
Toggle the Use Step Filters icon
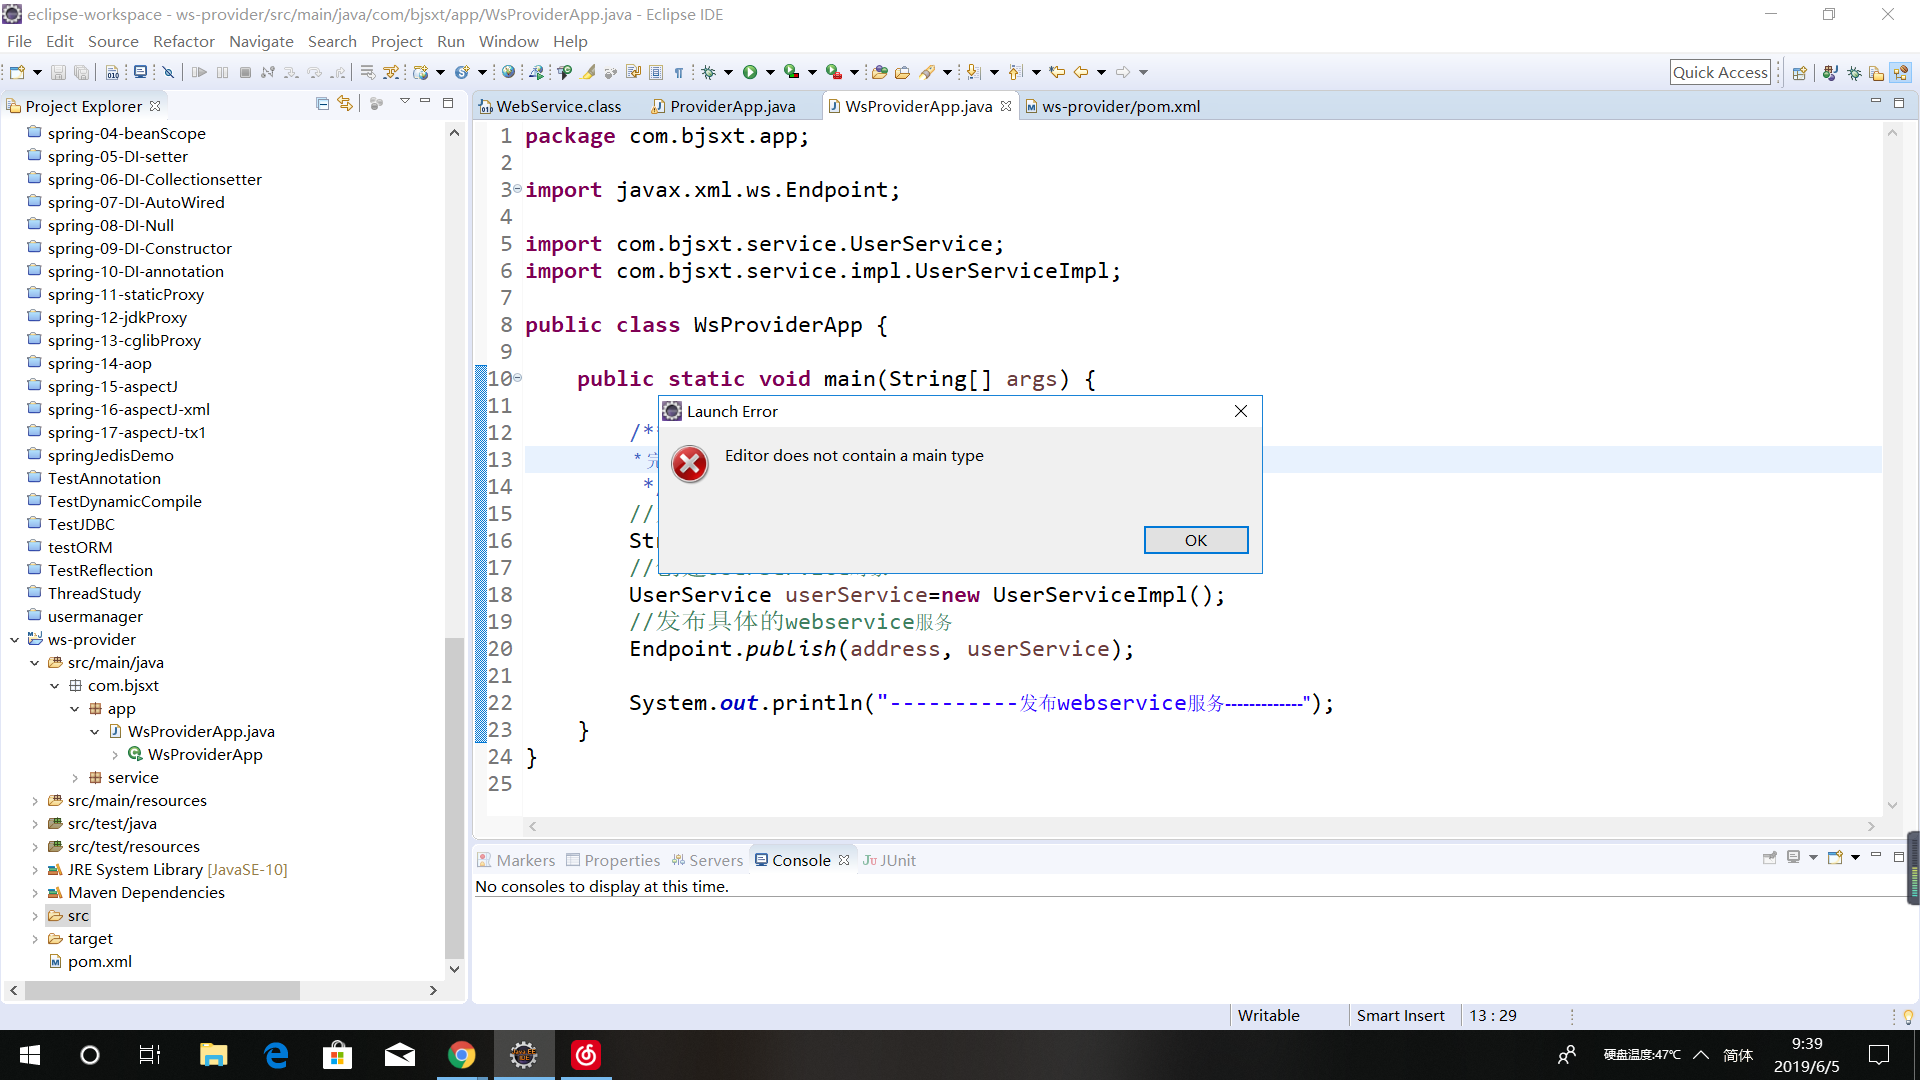click(391, 72)
